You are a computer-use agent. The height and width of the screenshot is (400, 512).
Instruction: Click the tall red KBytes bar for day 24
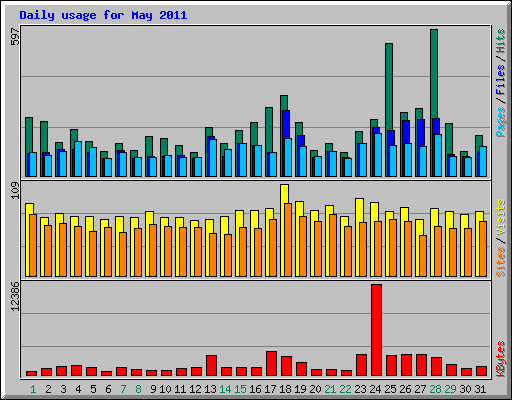(x=377, y=330)
